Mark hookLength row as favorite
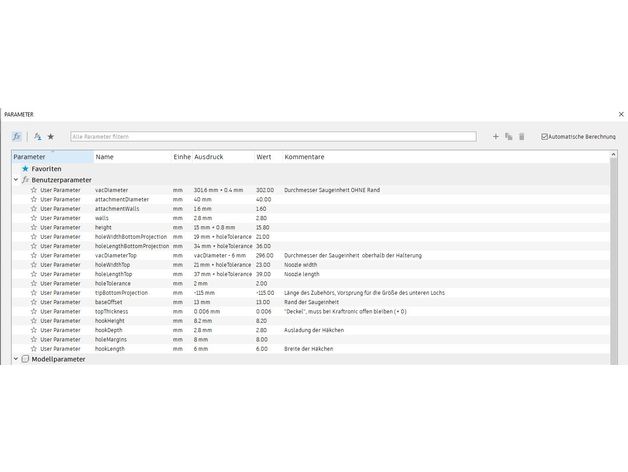This screenshot has height=472, width=628. point(33,349)
